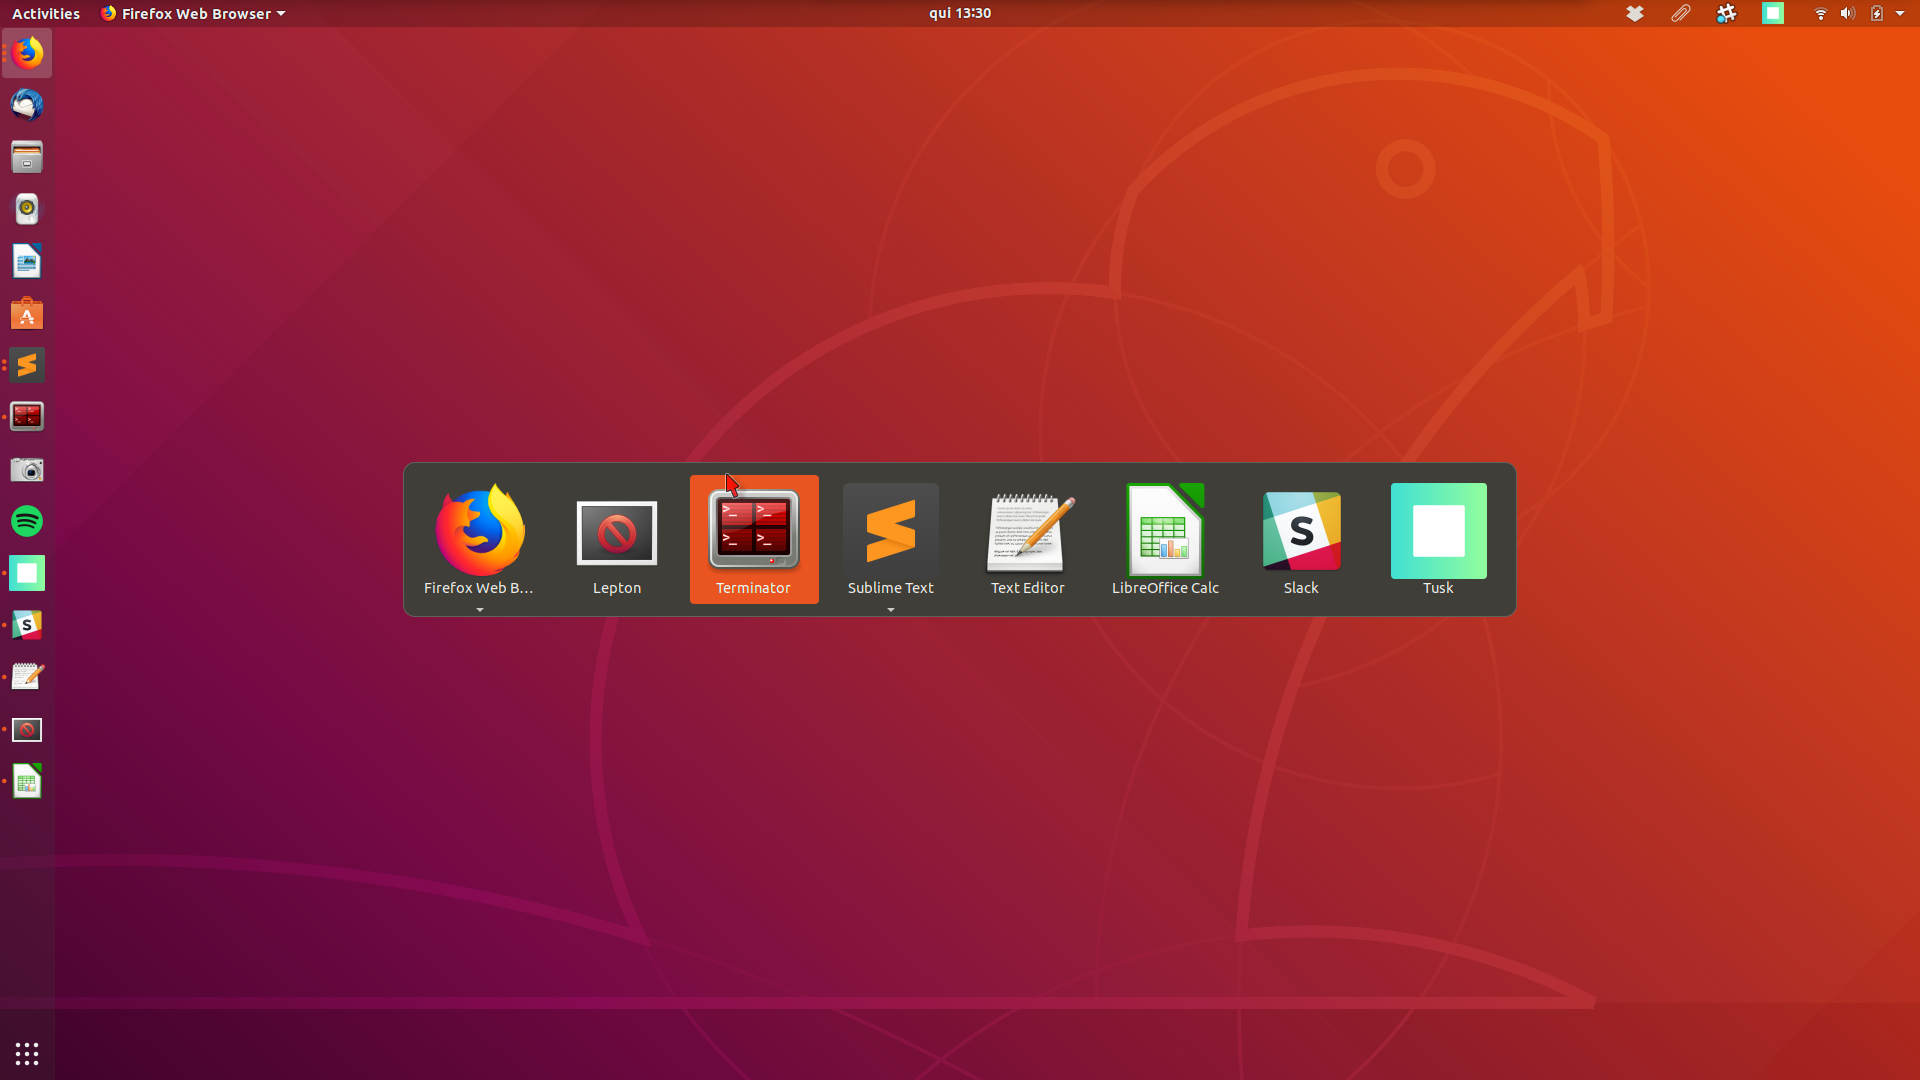Open Firefox Web Browser app menu
The width and height of the screenshot is (1920, 1080).
pos(193,13)
